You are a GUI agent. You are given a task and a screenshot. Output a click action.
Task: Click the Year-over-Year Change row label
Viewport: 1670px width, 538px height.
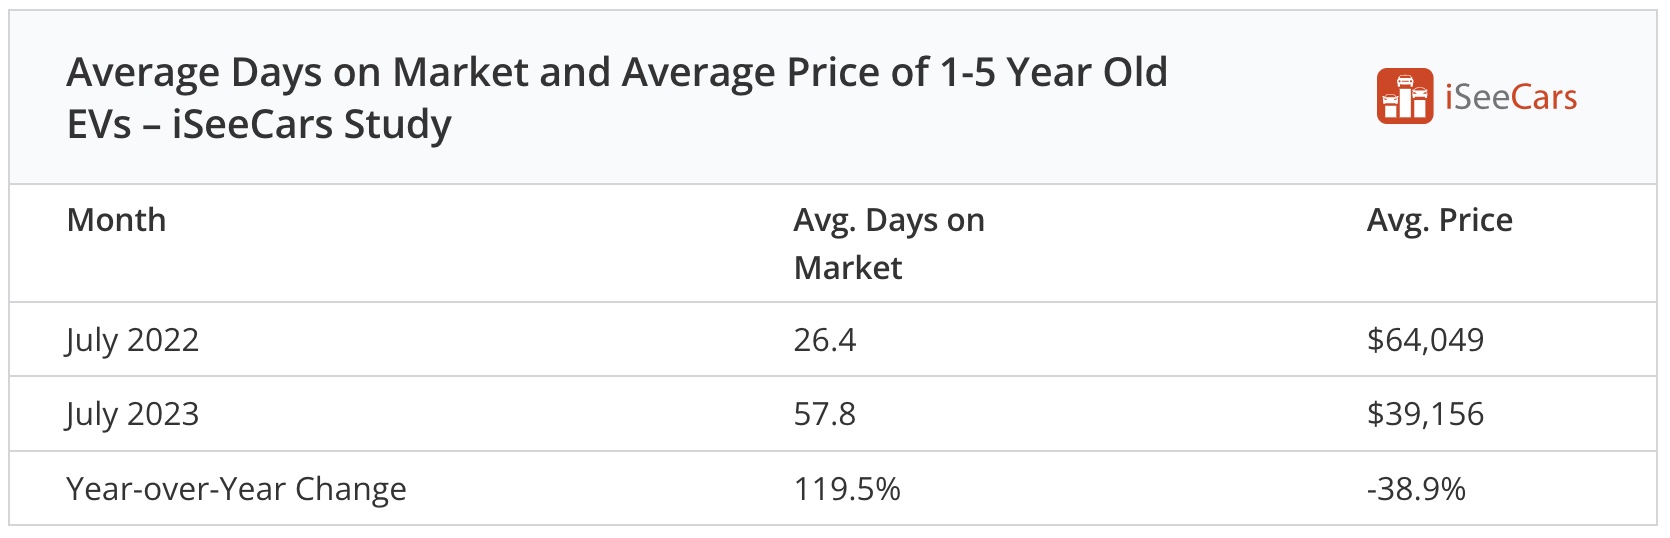pos(236,489)
